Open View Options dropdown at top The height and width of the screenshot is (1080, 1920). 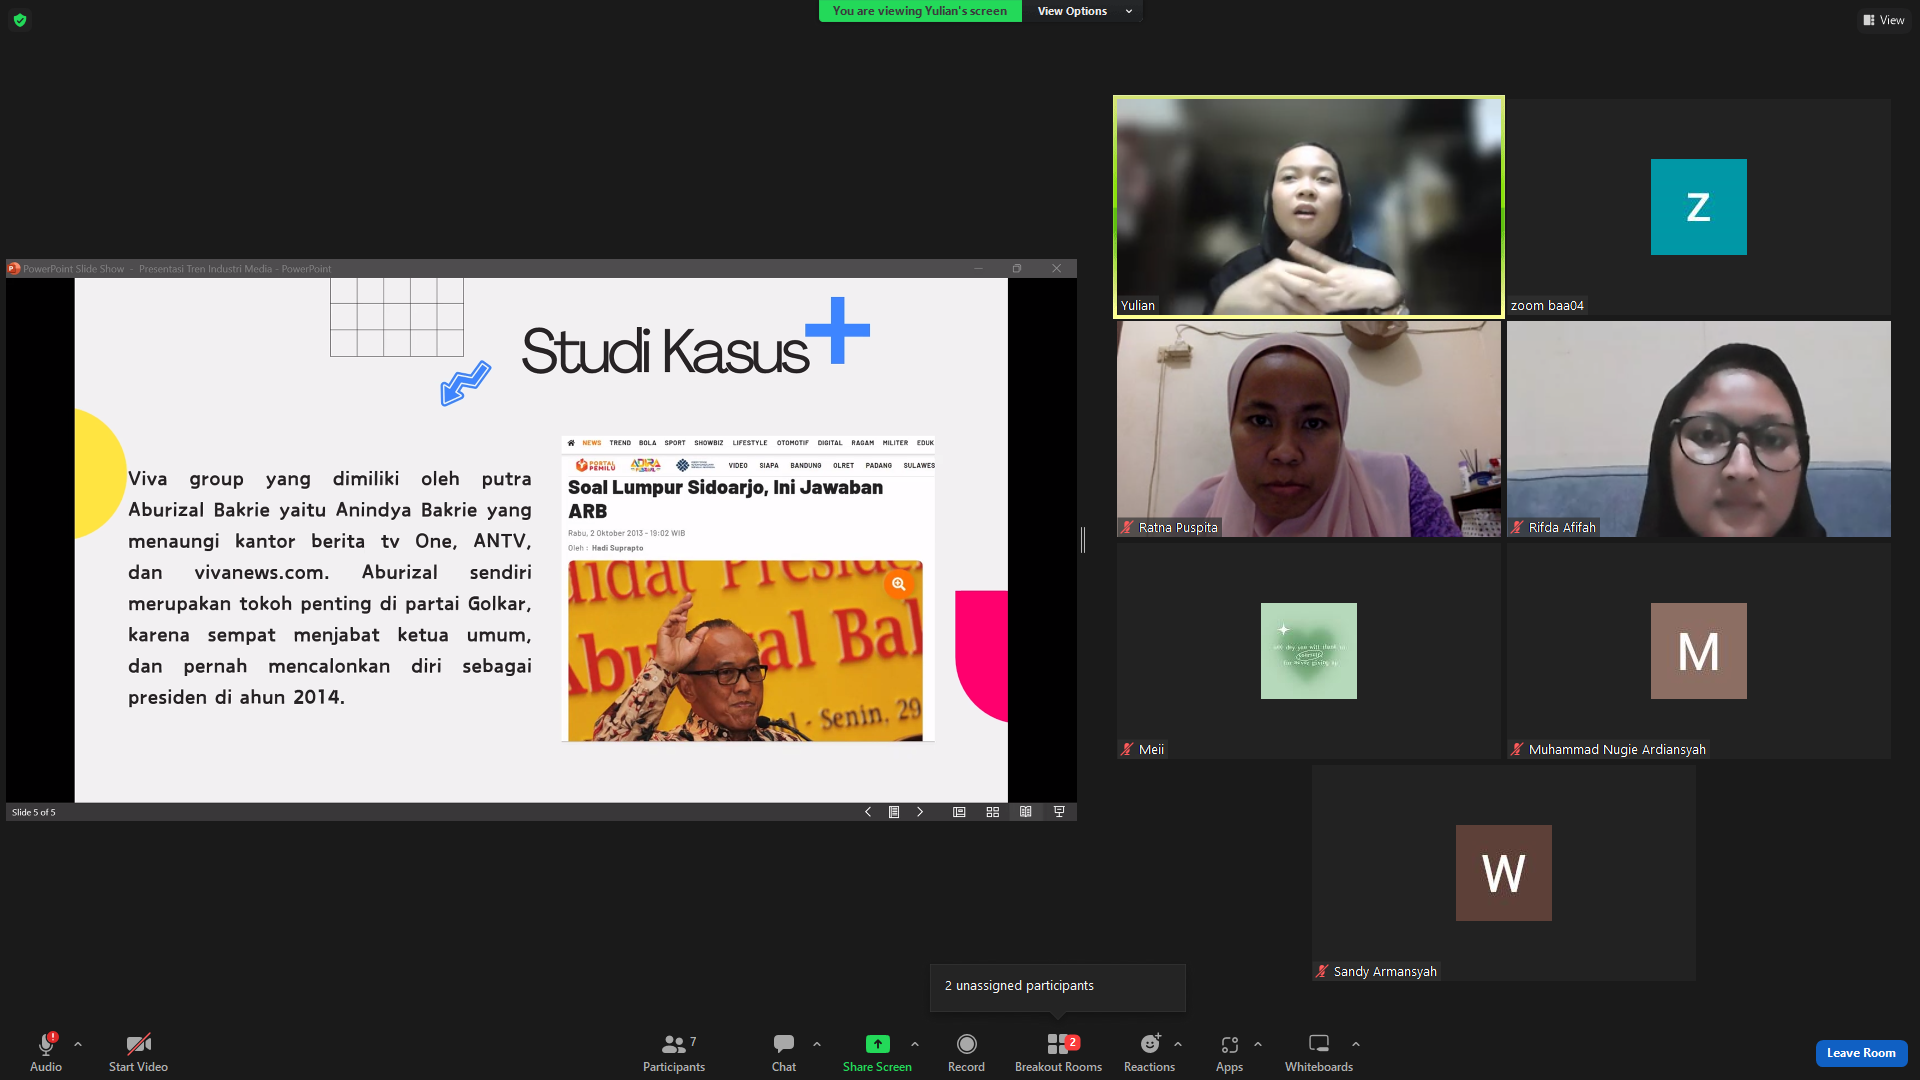coord(1084,11)
